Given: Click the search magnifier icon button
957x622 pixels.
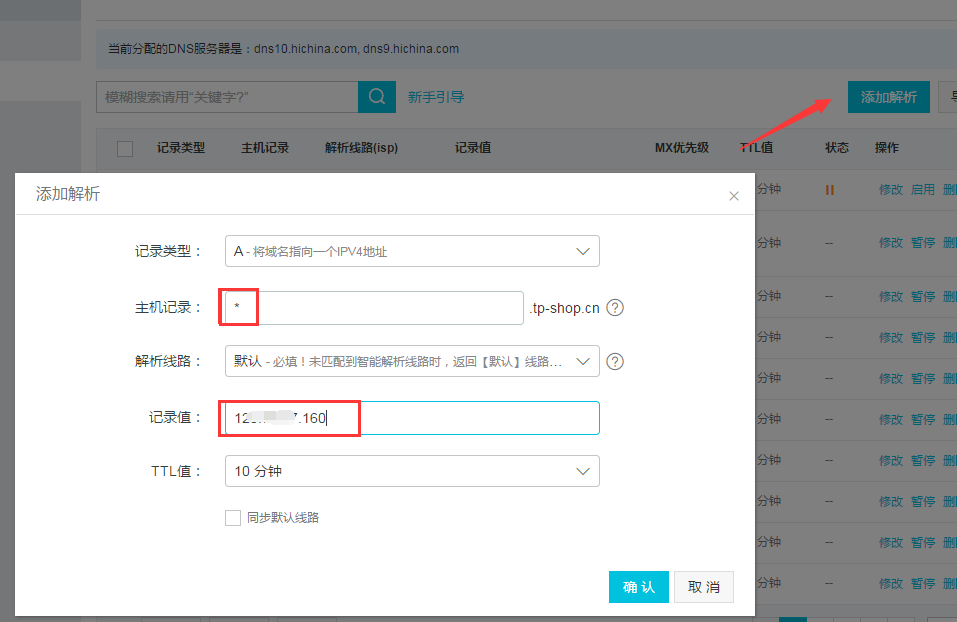Looking at the screenshot, I should [376, 97].
